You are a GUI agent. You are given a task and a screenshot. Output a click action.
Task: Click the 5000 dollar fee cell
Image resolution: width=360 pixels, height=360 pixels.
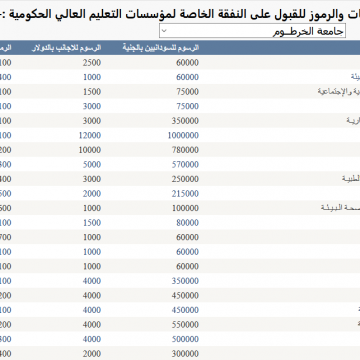92,164
